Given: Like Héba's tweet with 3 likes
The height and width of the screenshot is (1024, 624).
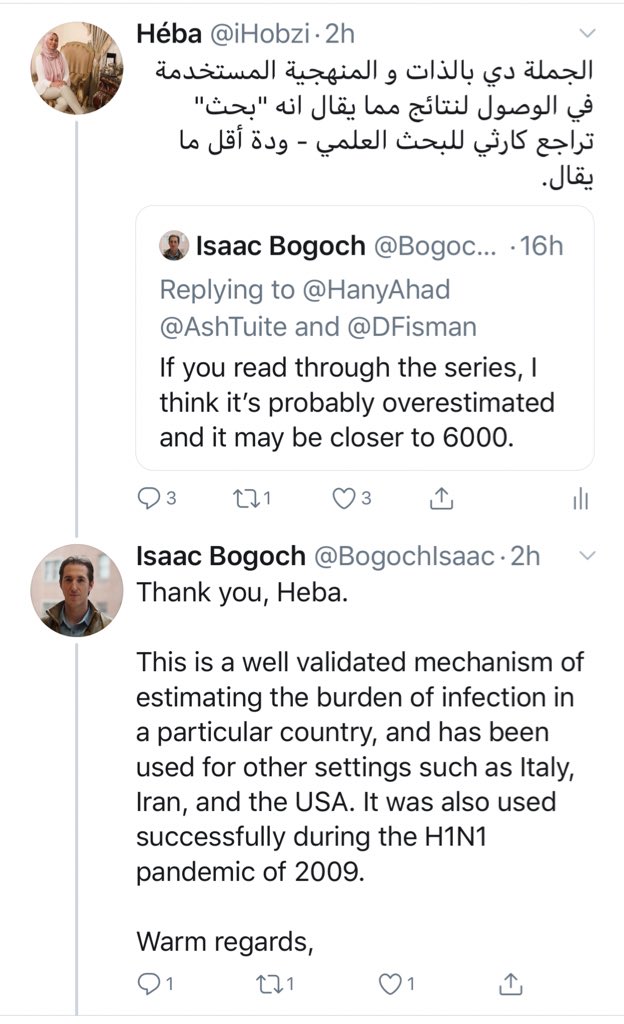Looking at the screenshot, I should 345,499.
